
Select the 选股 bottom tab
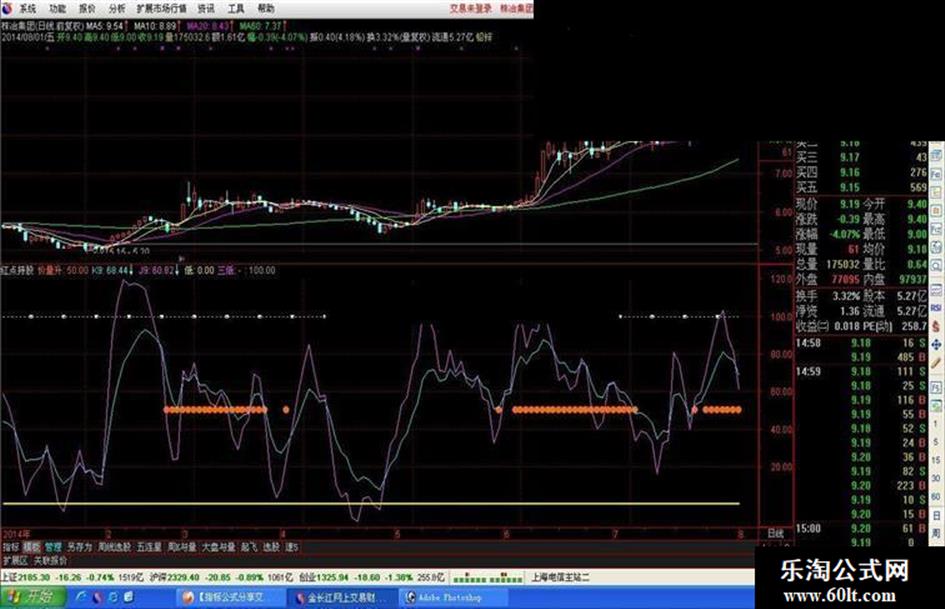[272, 547]
